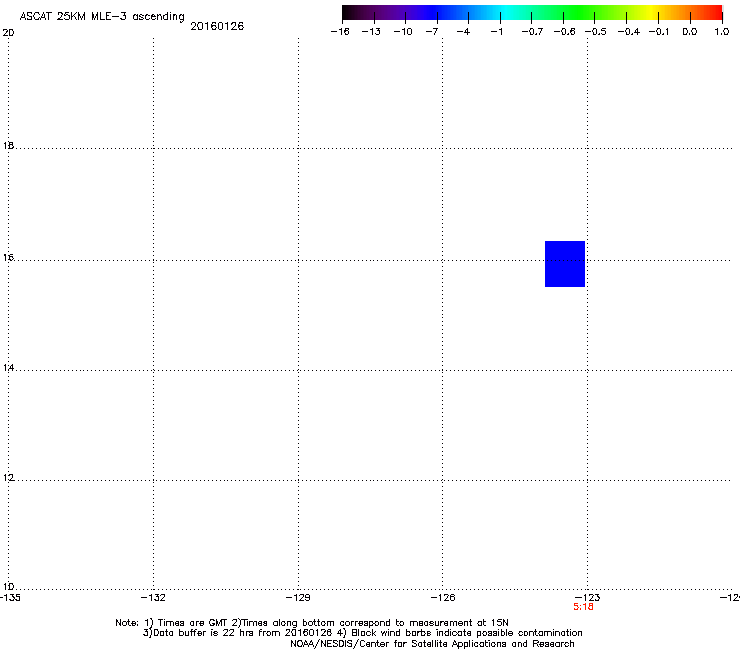Click the latitude label 16
Screen dimensions: 740x650
click(x=8, y=258)
